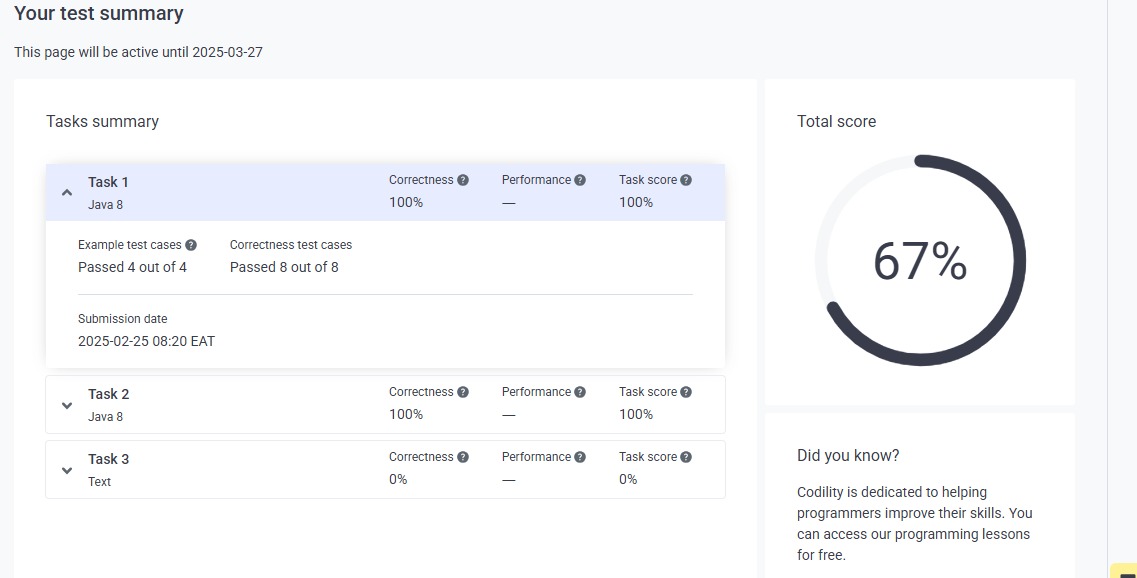Screen dimensions: 1137x578
Task: Click 'This page will be active until' notice
Action: (138, 52)
